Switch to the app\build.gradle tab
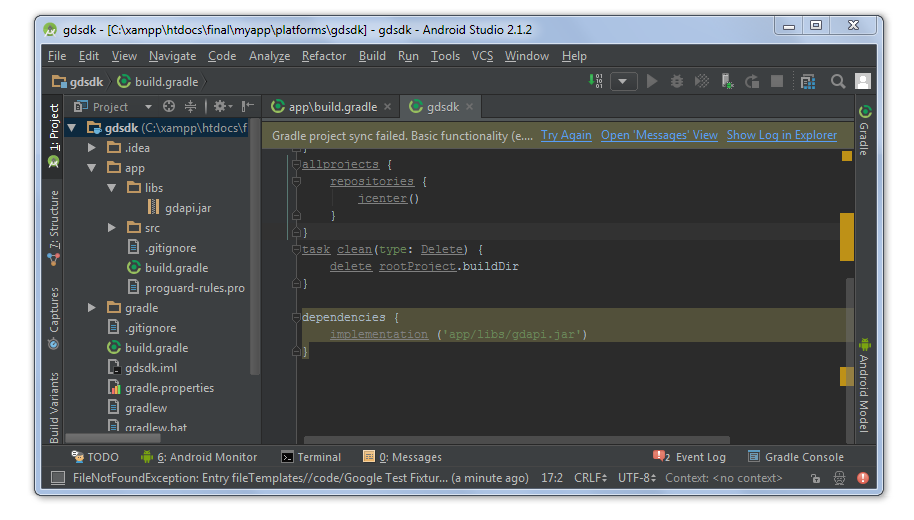The image size is (914, 520). (332, 107)
